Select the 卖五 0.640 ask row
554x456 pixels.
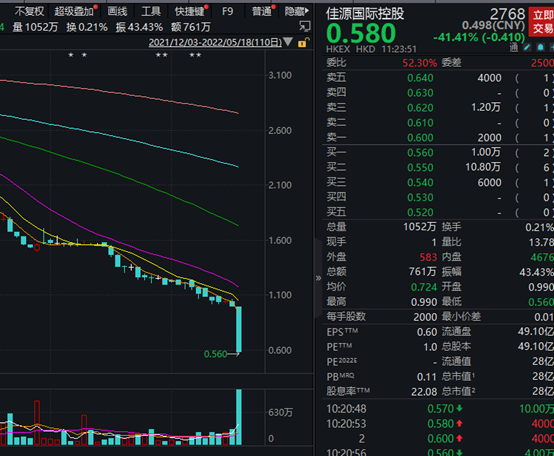pos(438,78)
